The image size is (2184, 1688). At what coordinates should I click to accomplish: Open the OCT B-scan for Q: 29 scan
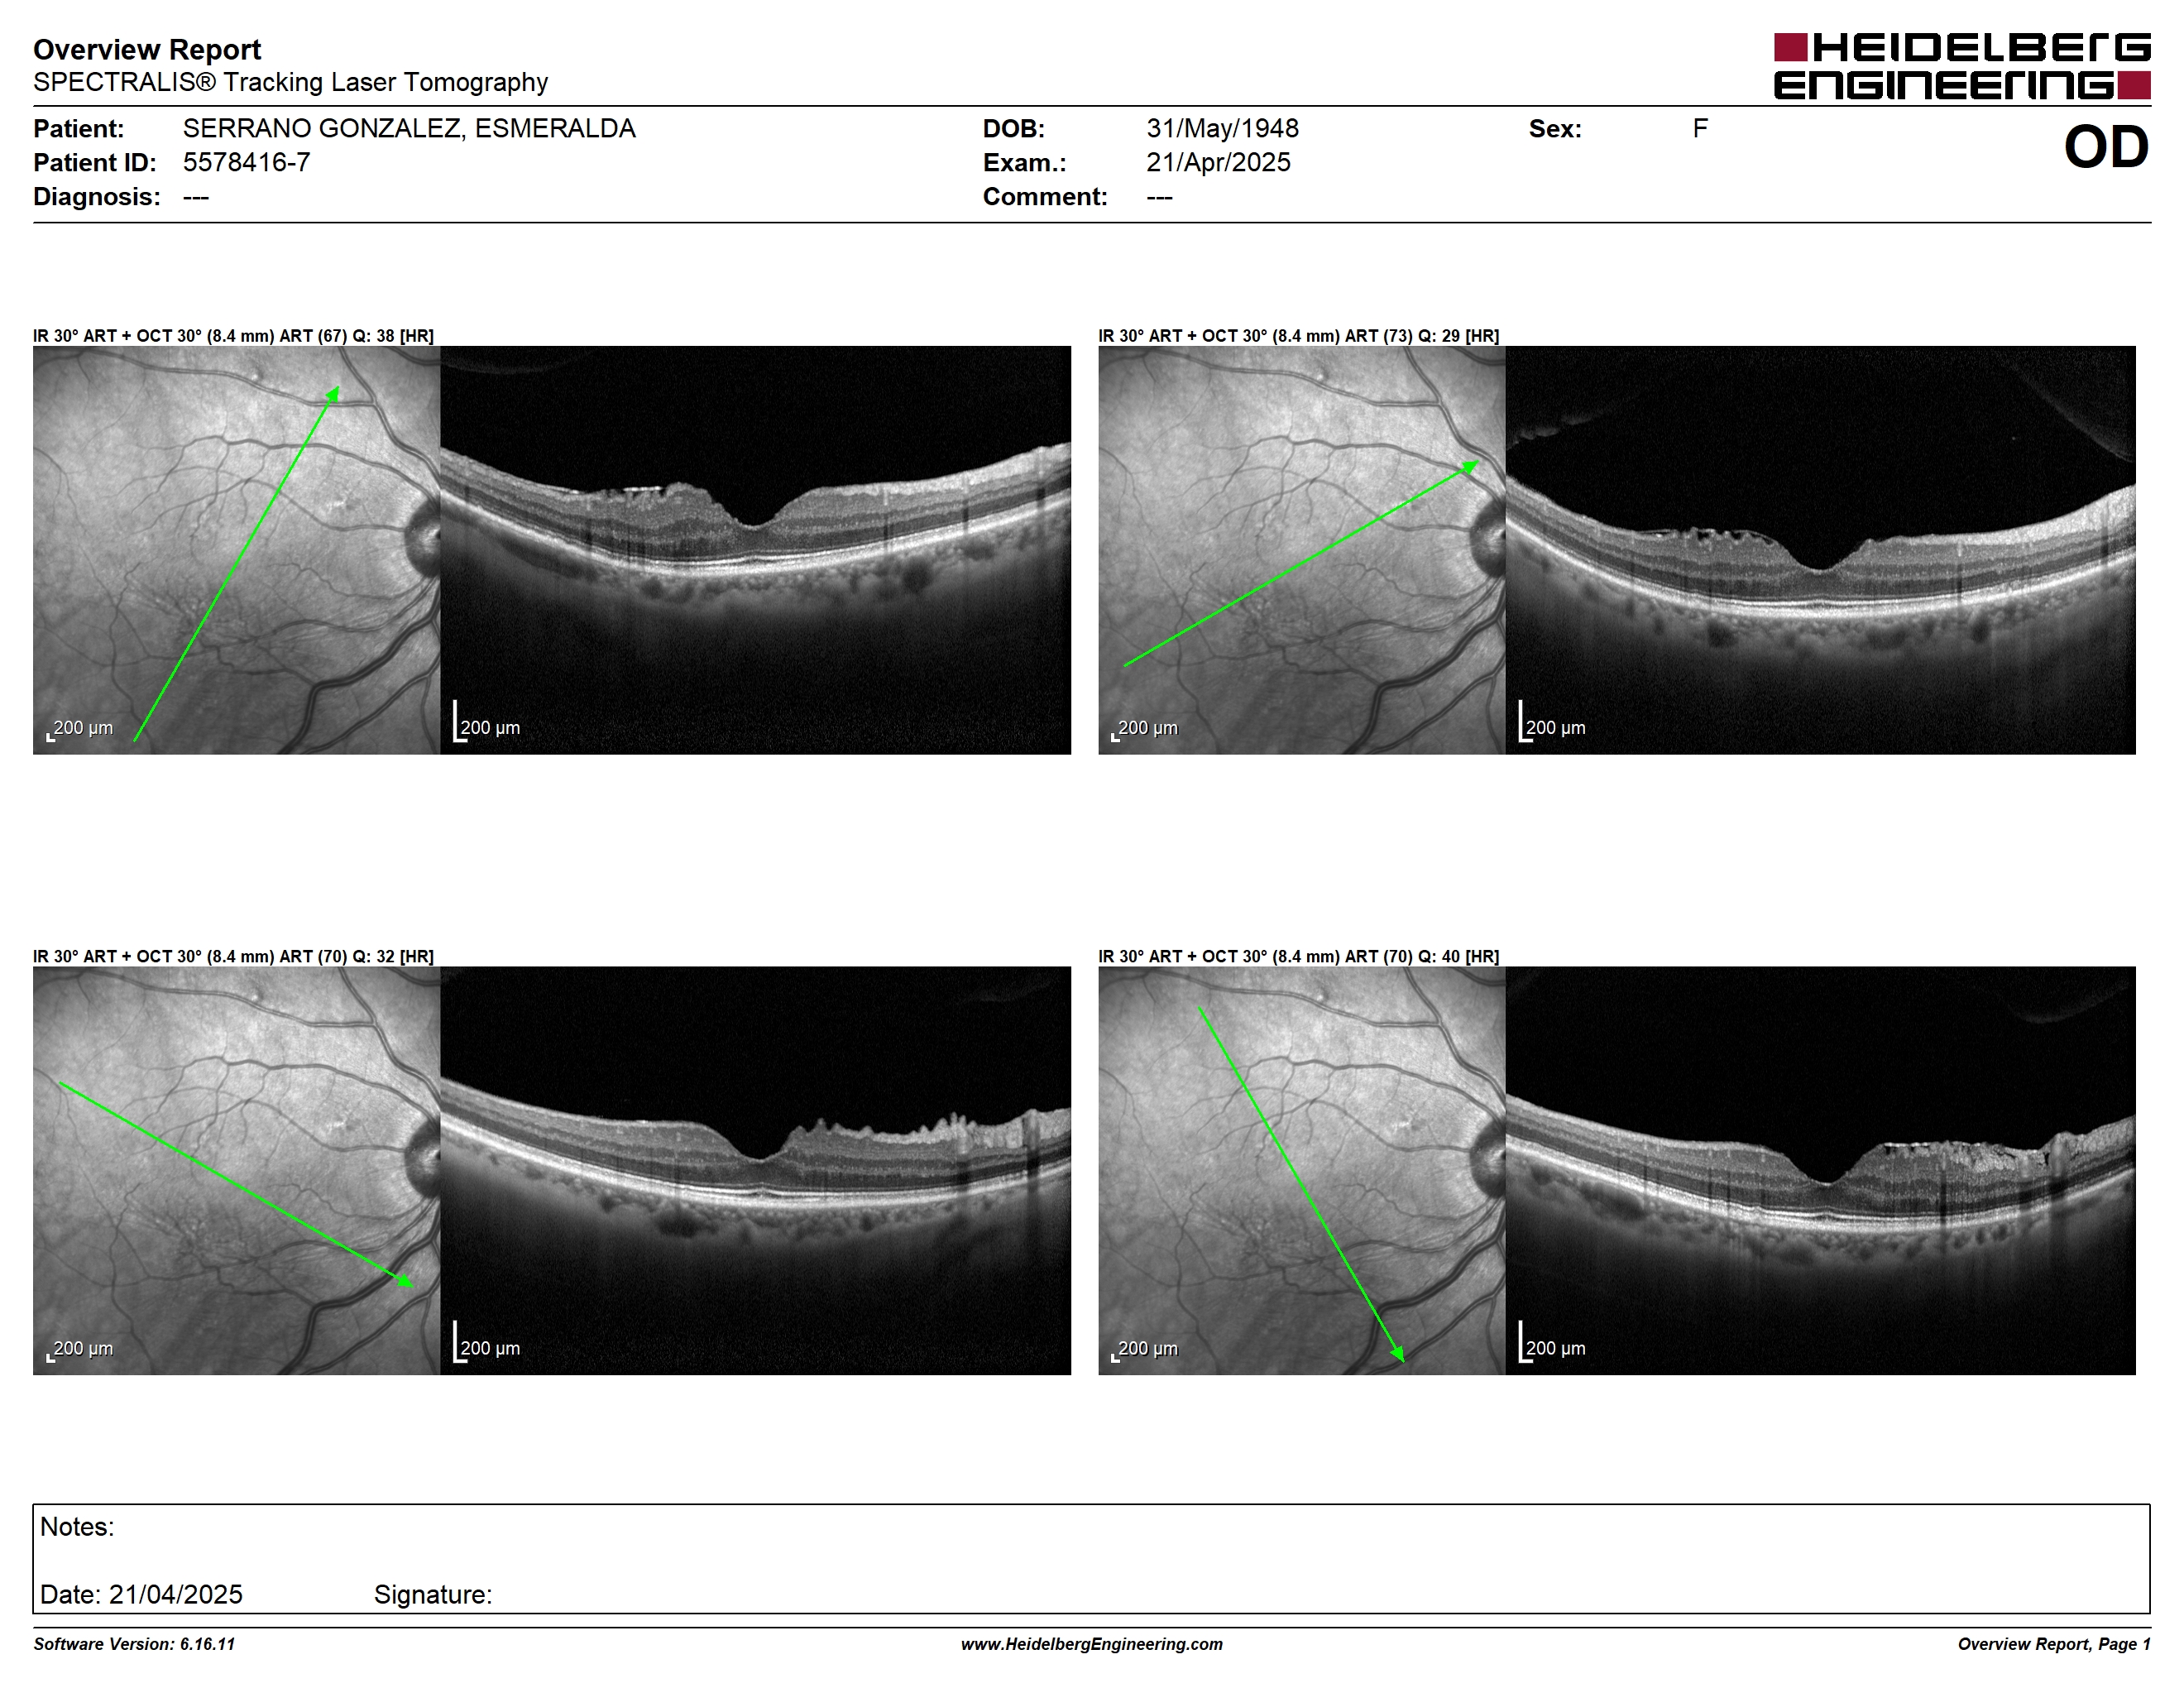(1821, 550)
